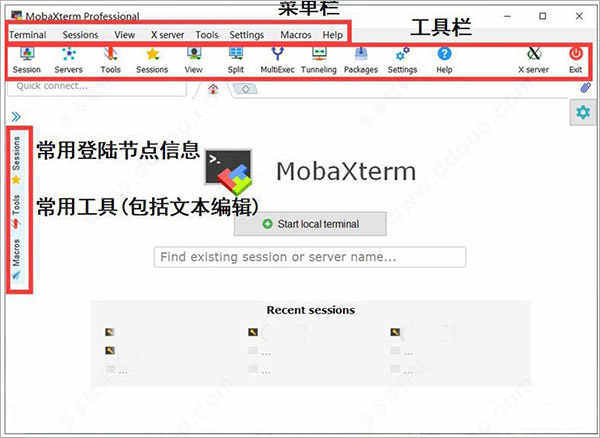Screen dimensions: 600x438
Task: Open the Sessions sidebar tab
Action: tap(16, 160)
